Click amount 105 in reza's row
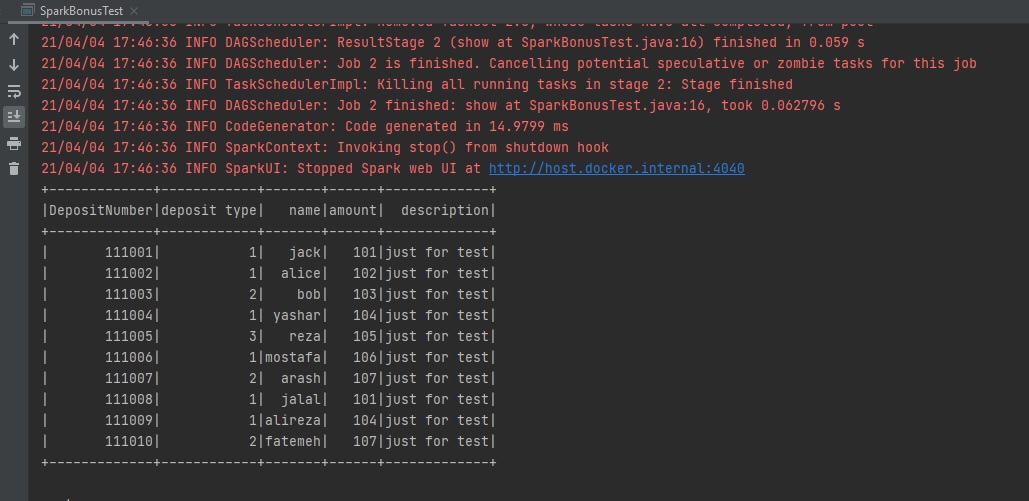Image resolution: width=1029 pixels, height=501 pixels. pos(365,336)
